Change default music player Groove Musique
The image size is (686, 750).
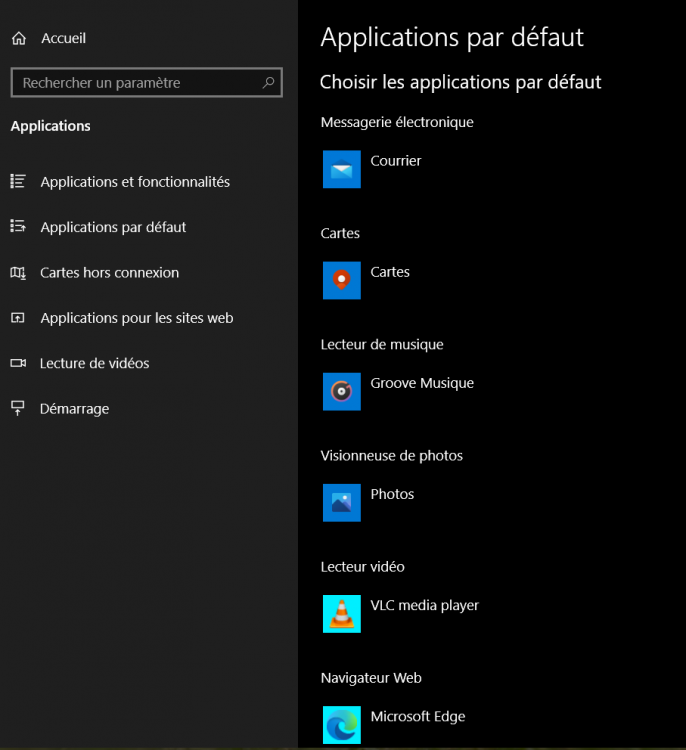click(x=422, y=383)
